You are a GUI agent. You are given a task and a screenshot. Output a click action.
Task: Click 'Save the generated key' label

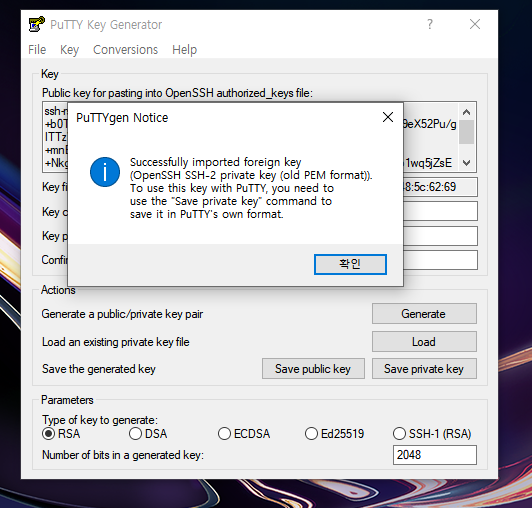coord(98,369)
